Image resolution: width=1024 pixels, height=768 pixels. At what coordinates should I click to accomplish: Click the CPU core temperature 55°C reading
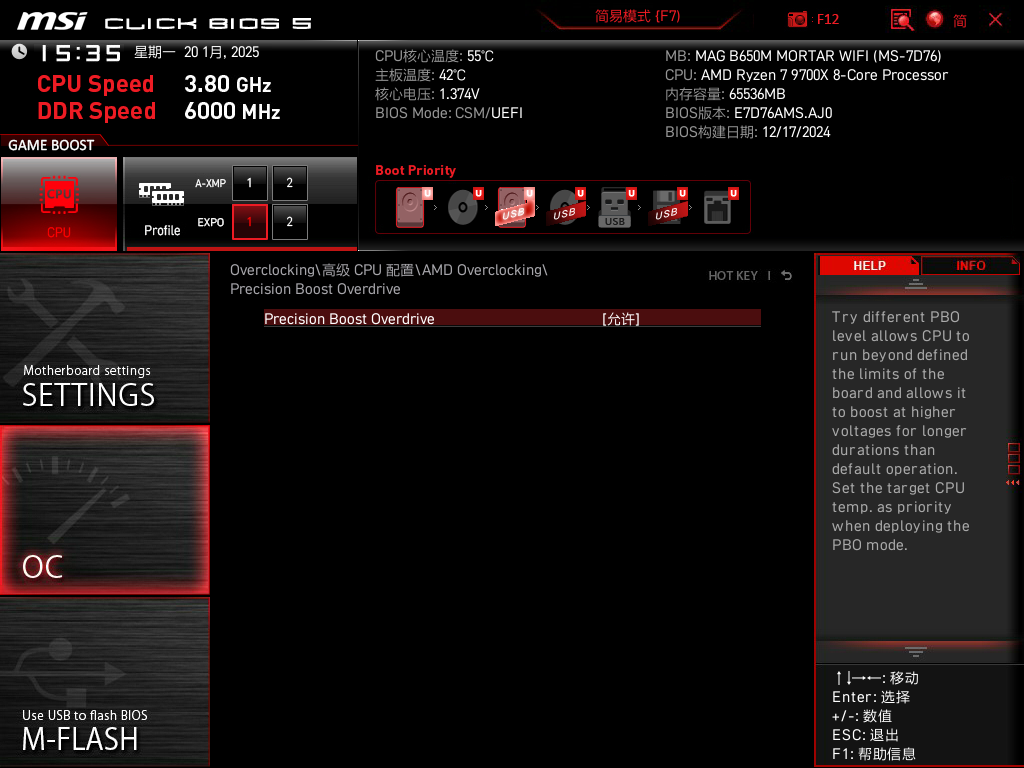434,56
